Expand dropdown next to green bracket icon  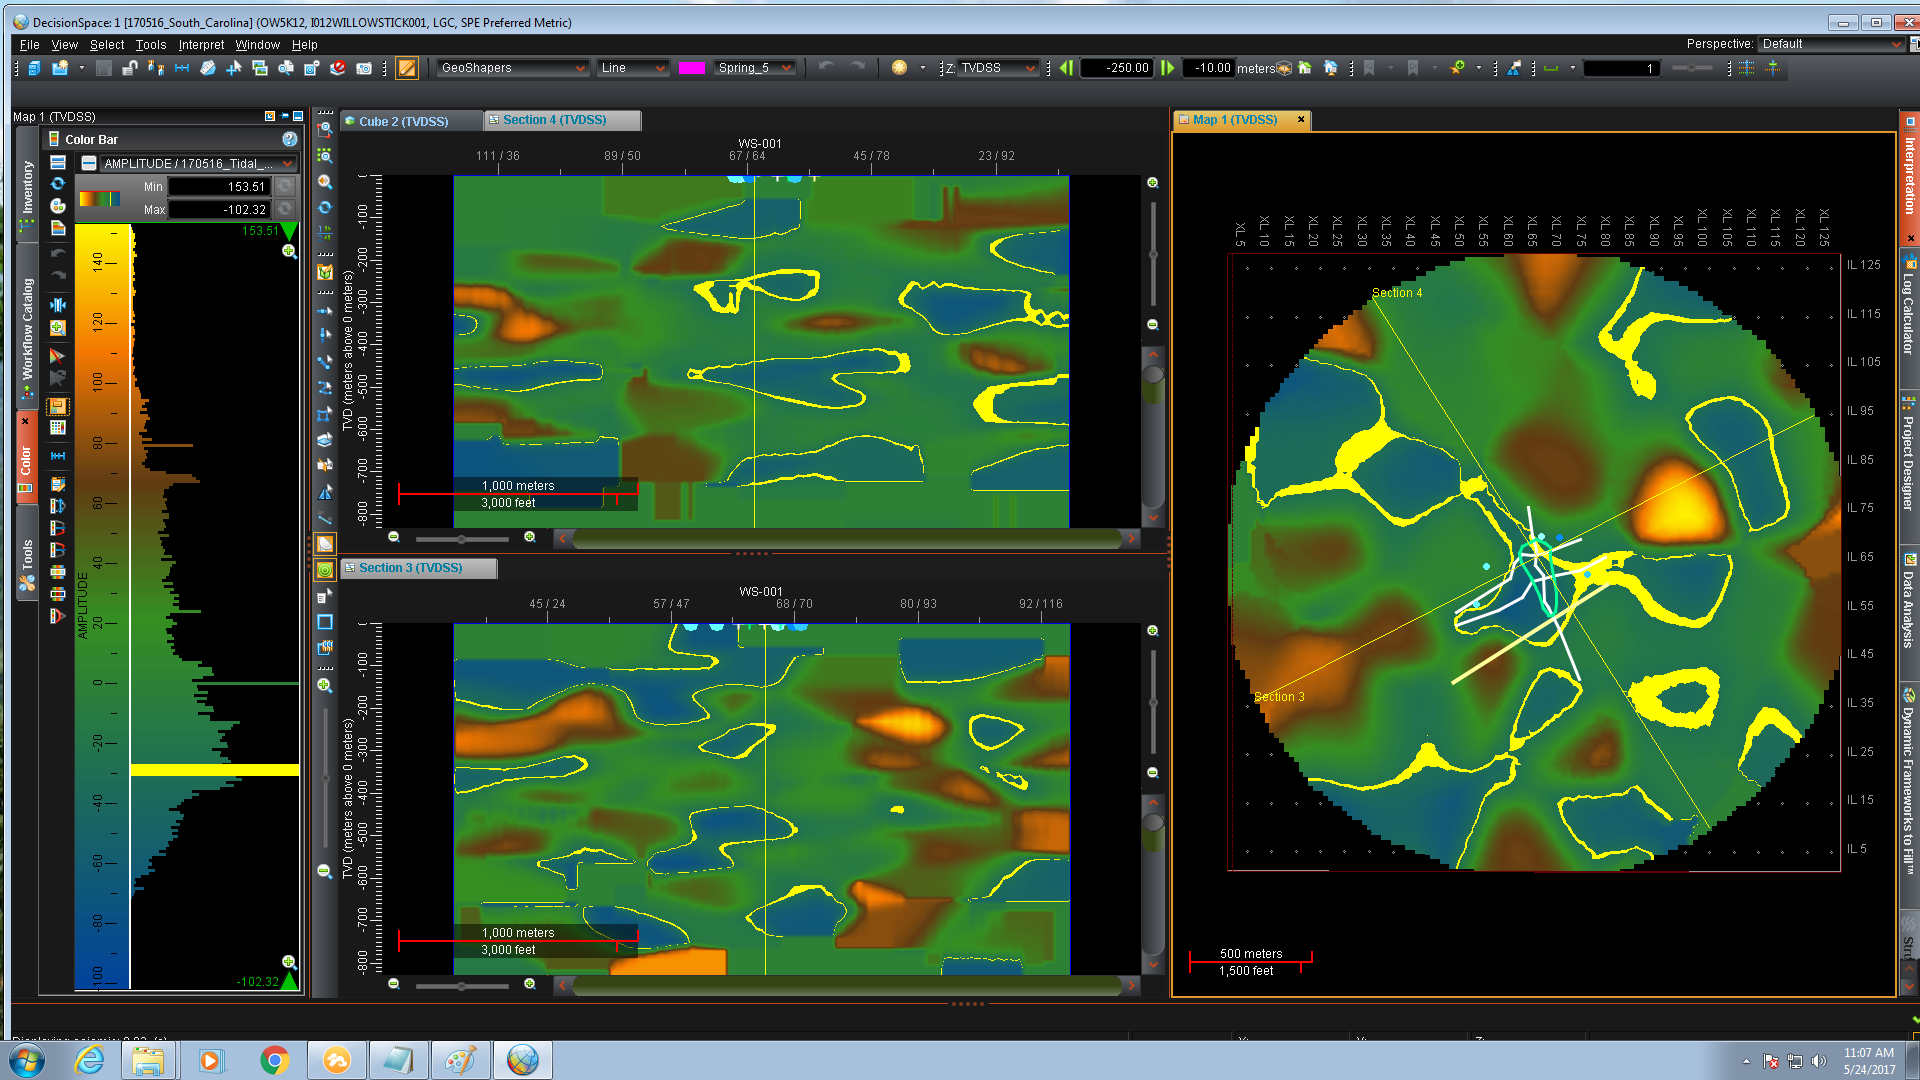click(1572, 68)
